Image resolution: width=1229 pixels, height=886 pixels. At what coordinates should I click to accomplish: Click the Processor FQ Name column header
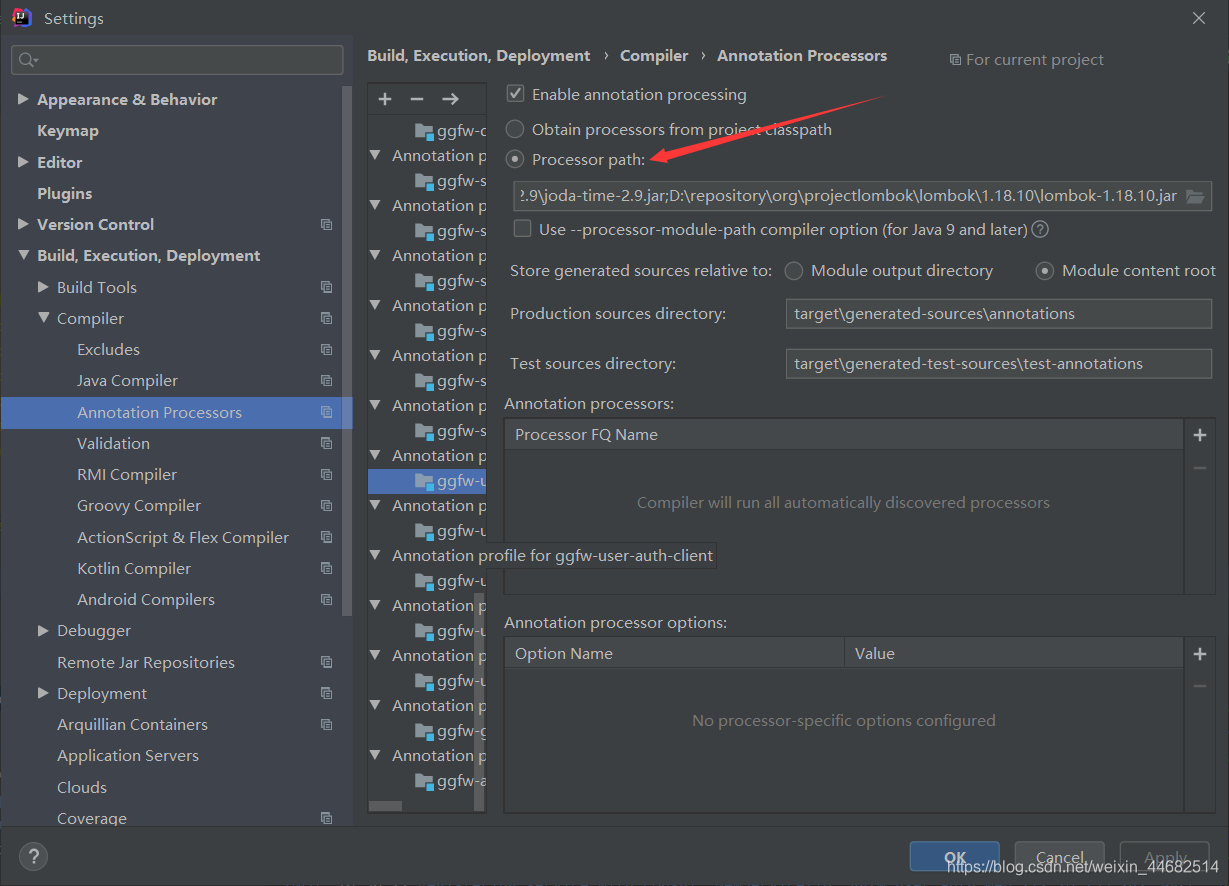(844, 435)
